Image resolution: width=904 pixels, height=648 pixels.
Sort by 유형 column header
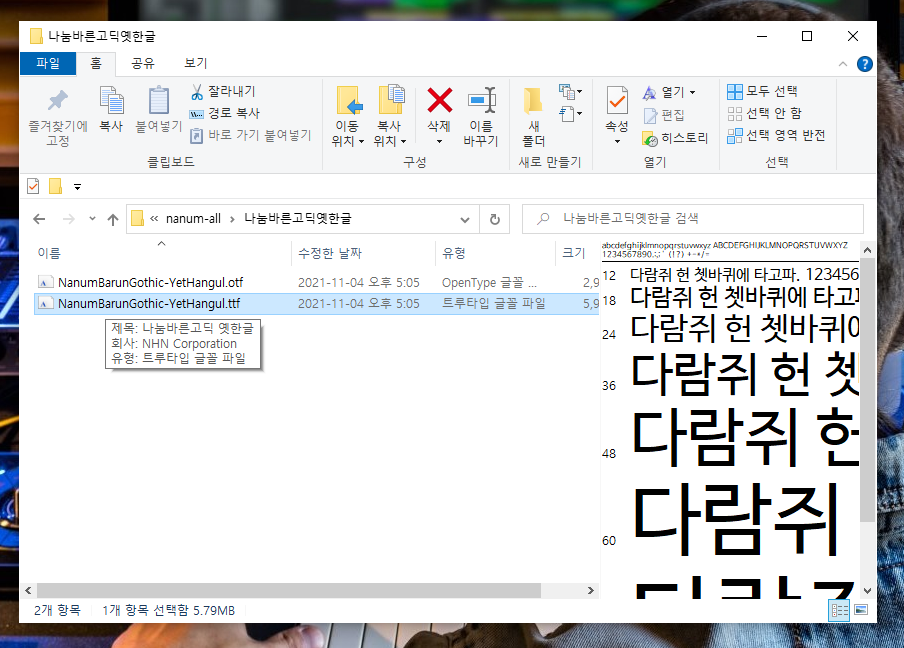pos(495,253)
